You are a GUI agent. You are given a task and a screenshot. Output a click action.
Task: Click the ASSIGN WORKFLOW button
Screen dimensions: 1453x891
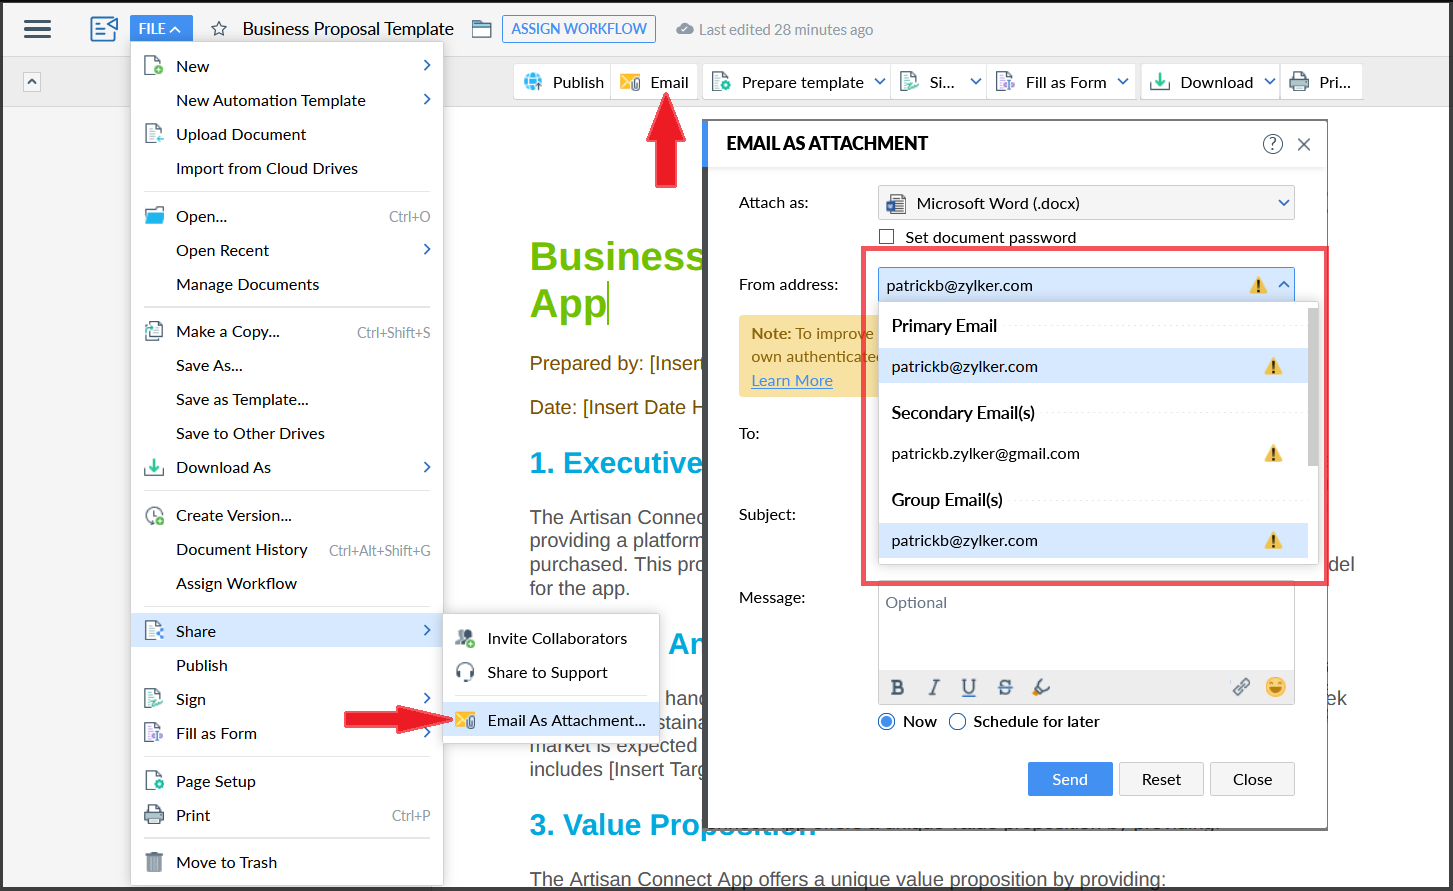coord(579,29)
